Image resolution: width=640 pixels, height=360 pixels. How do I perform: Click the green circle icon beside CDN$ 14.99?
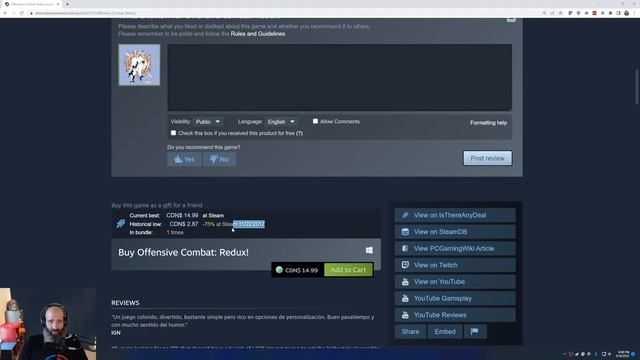(x=279, y=270)
